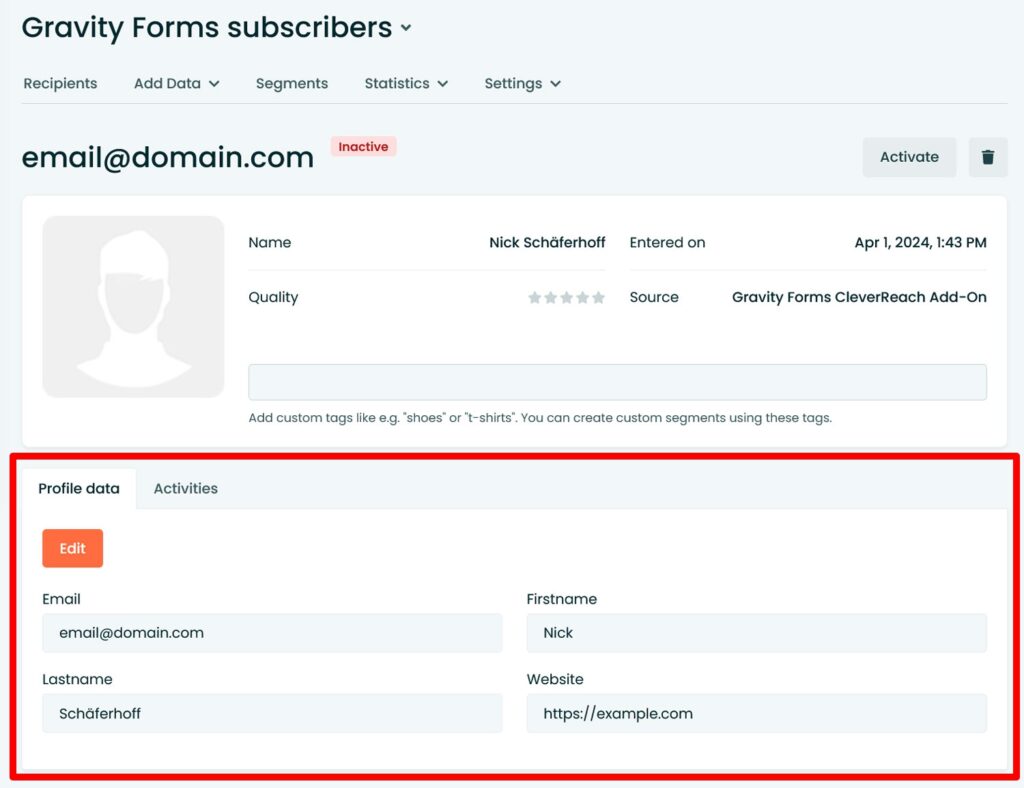
Task: Open the Settings dropdown
Action: tap(521, 84)
